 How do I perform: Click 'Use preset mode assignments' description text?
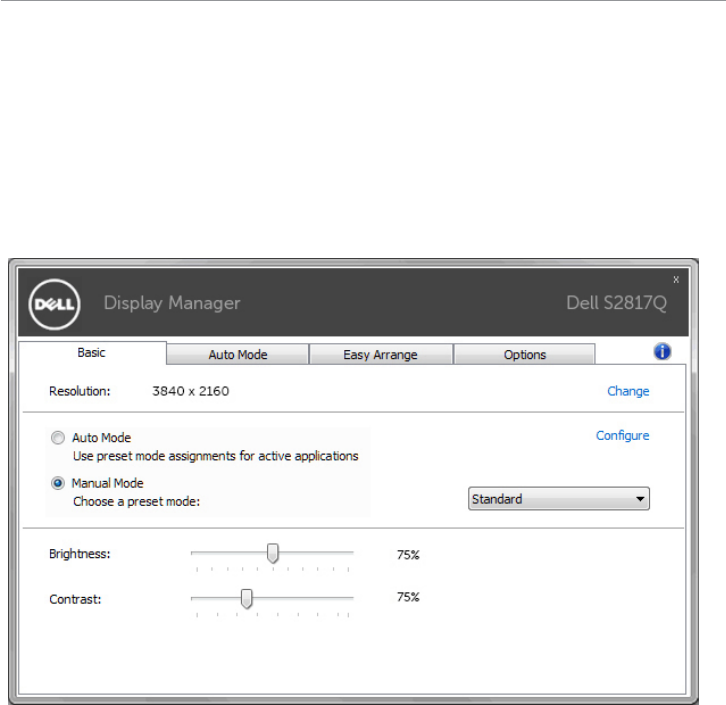coord(215,456)
